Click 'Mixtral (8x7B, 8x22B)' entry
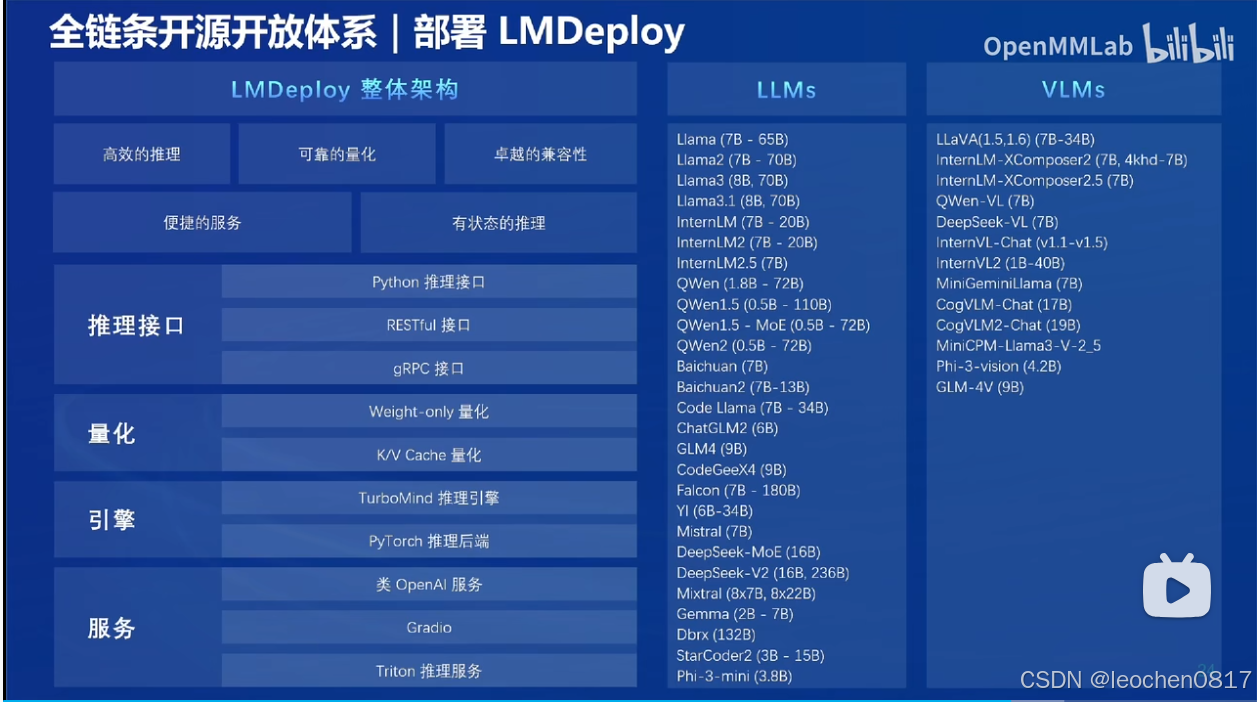 click(746, 593)
